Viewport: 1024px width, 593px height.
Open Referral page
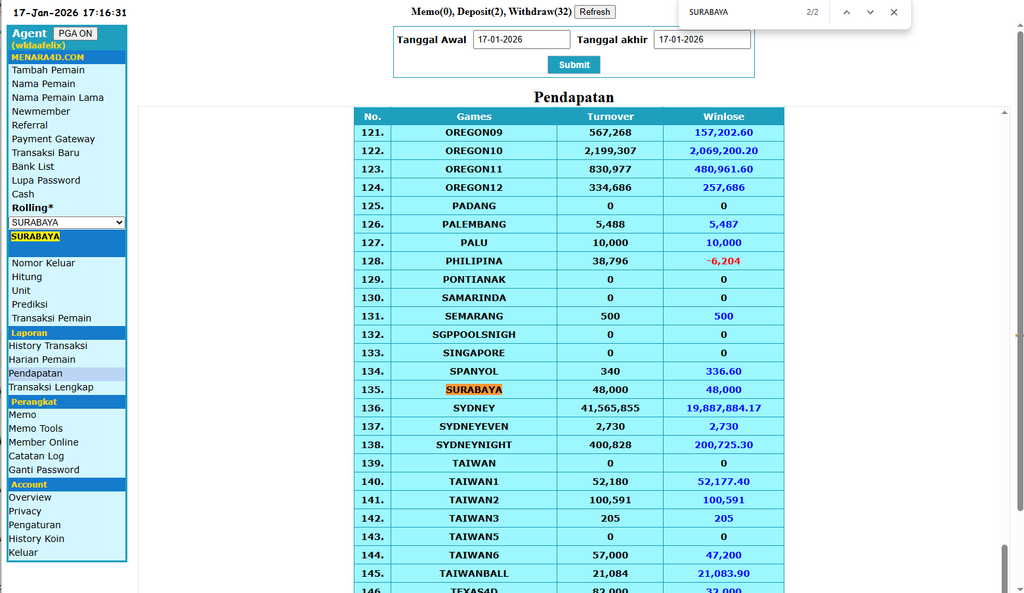click(29, 125)
